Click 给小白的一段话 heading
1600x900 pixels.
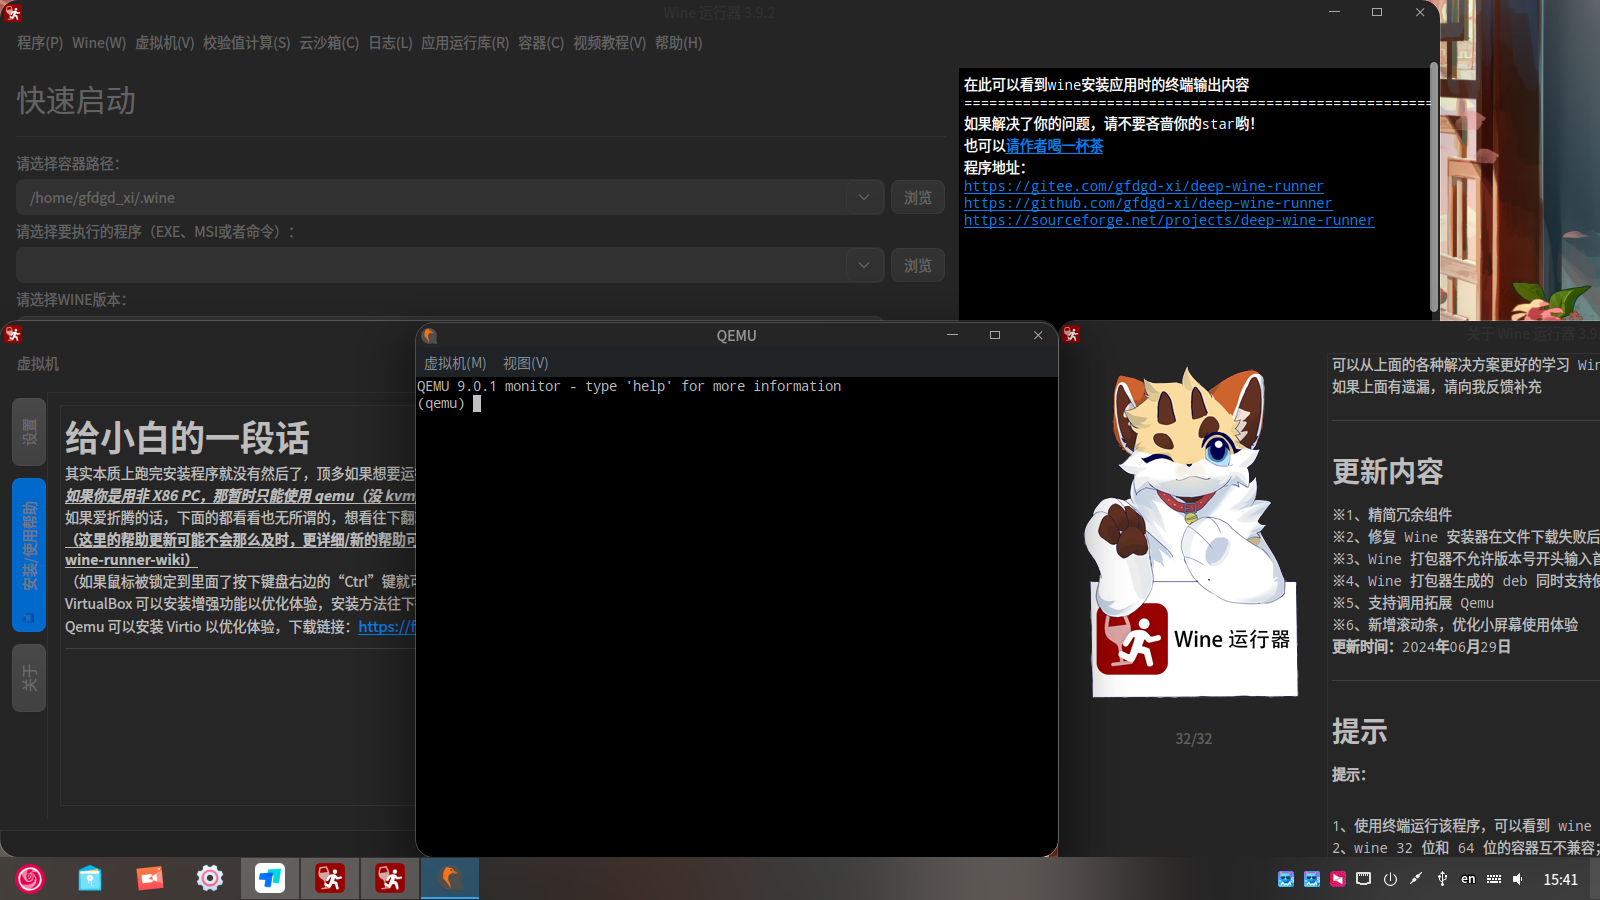coord(187,438)
